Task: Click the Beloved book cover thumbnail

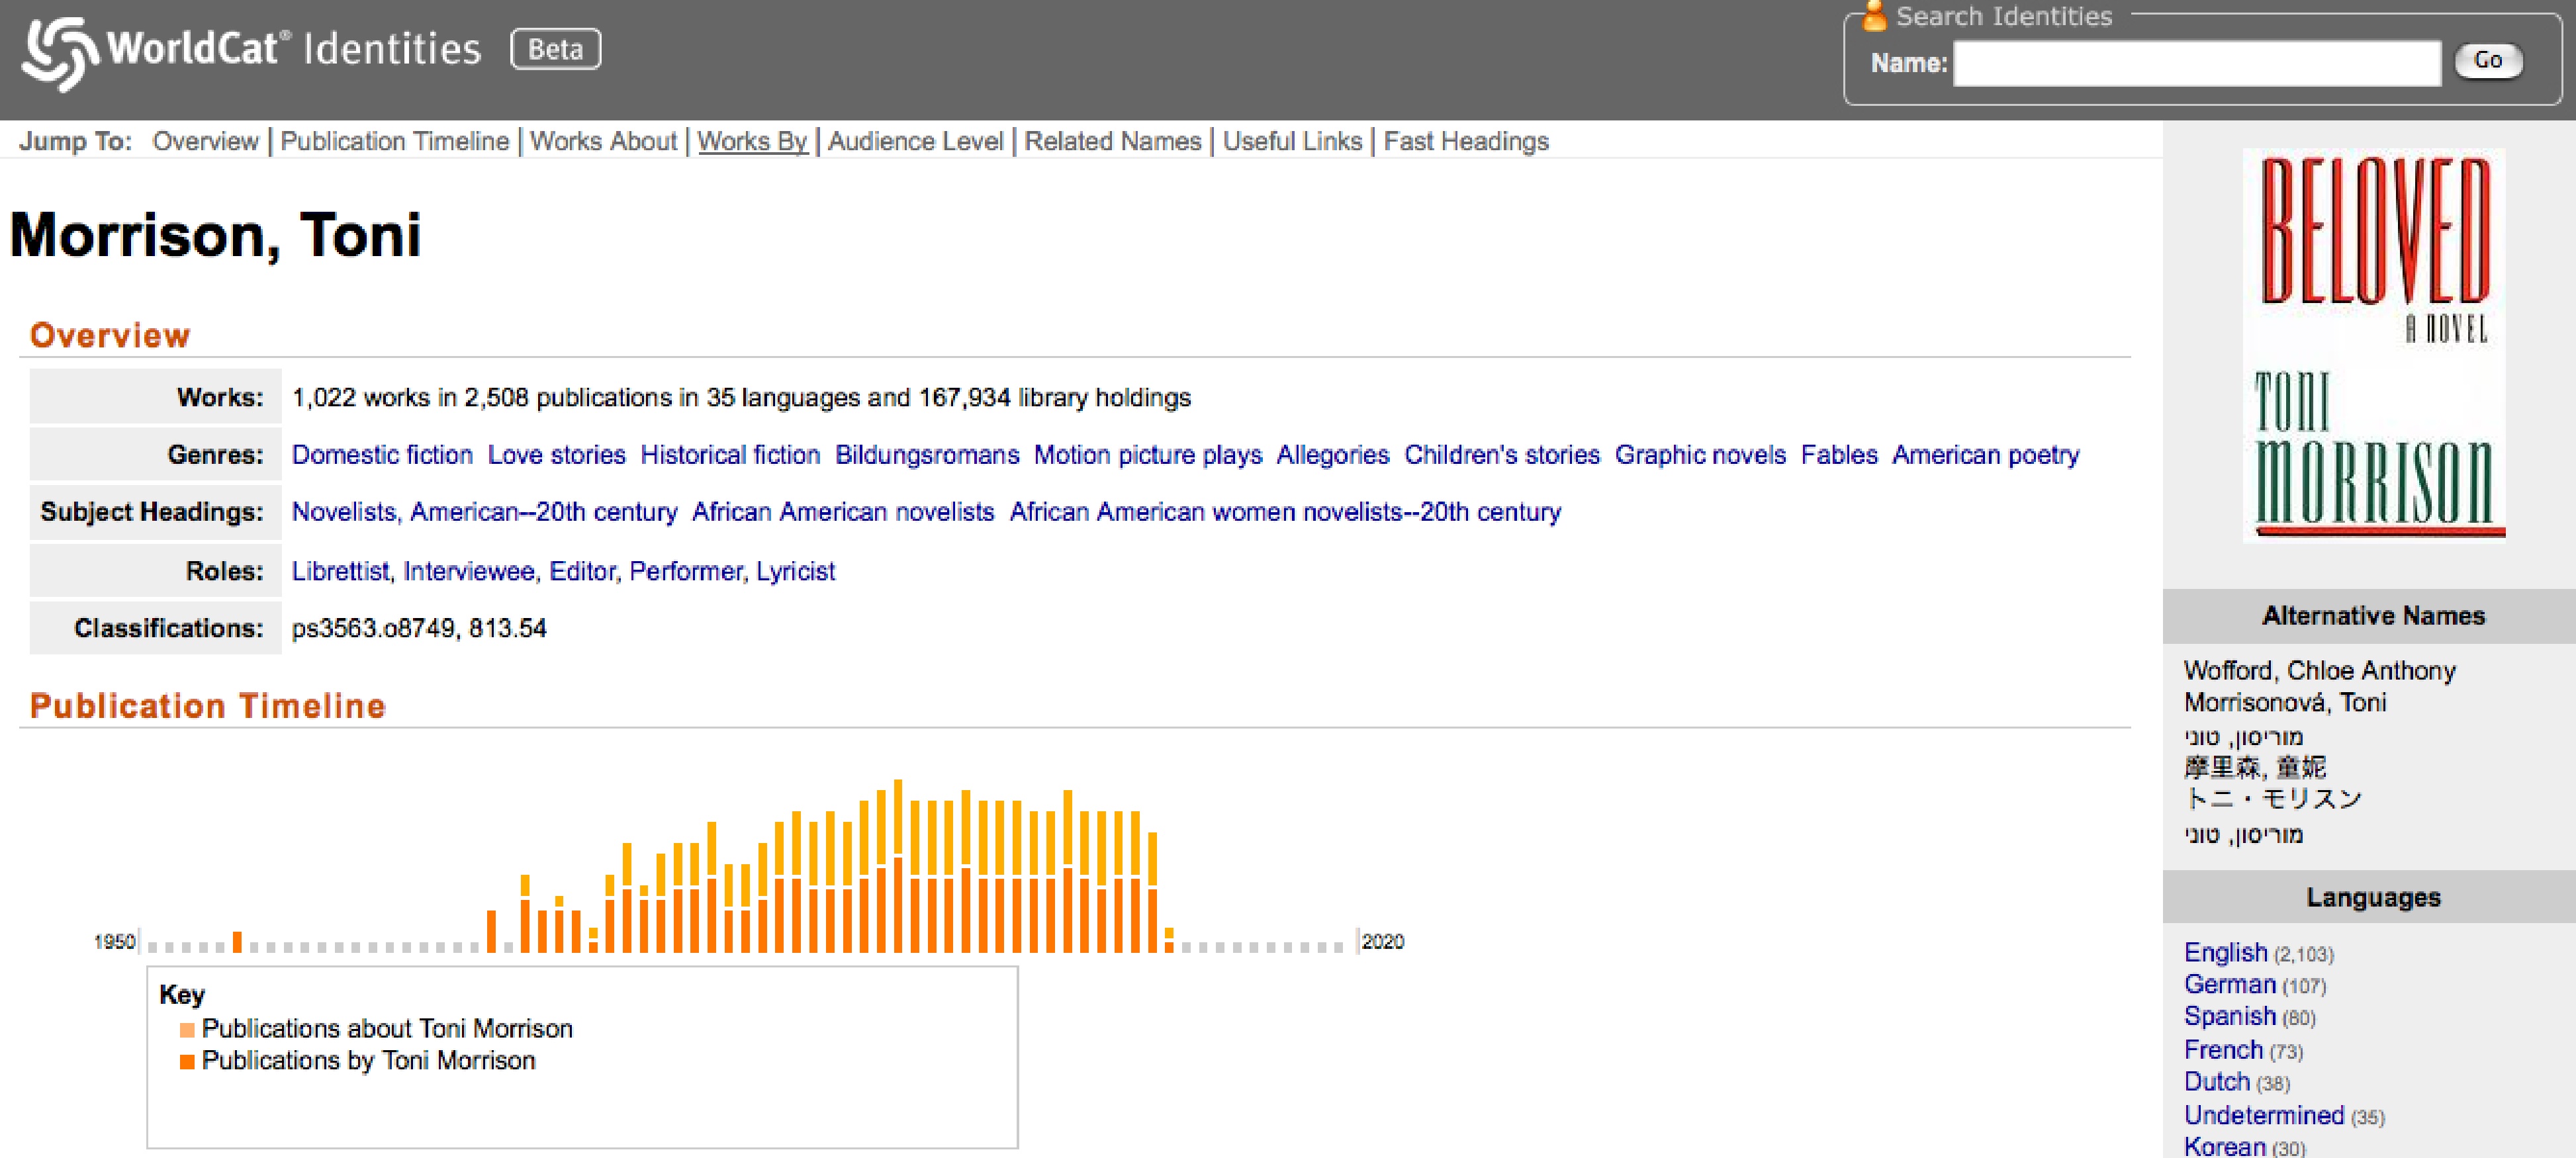Action: click(x=2374, y=345)
